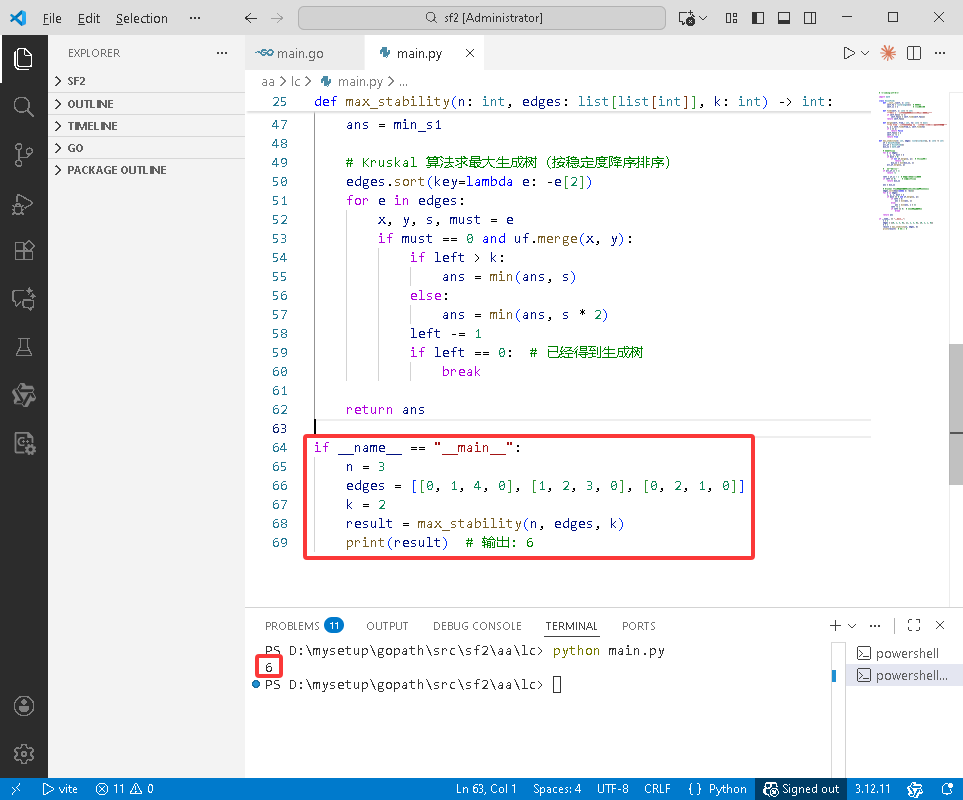Open the Manage settings gear
Image resolution: width=963 pixels, height=800 pixels.
[x=23, y=754]
